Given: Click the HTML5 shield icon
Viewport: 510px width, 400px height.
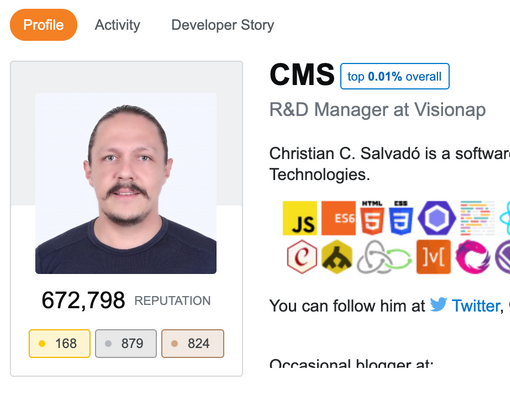Looking at the screenshot, I should (372, 218).
